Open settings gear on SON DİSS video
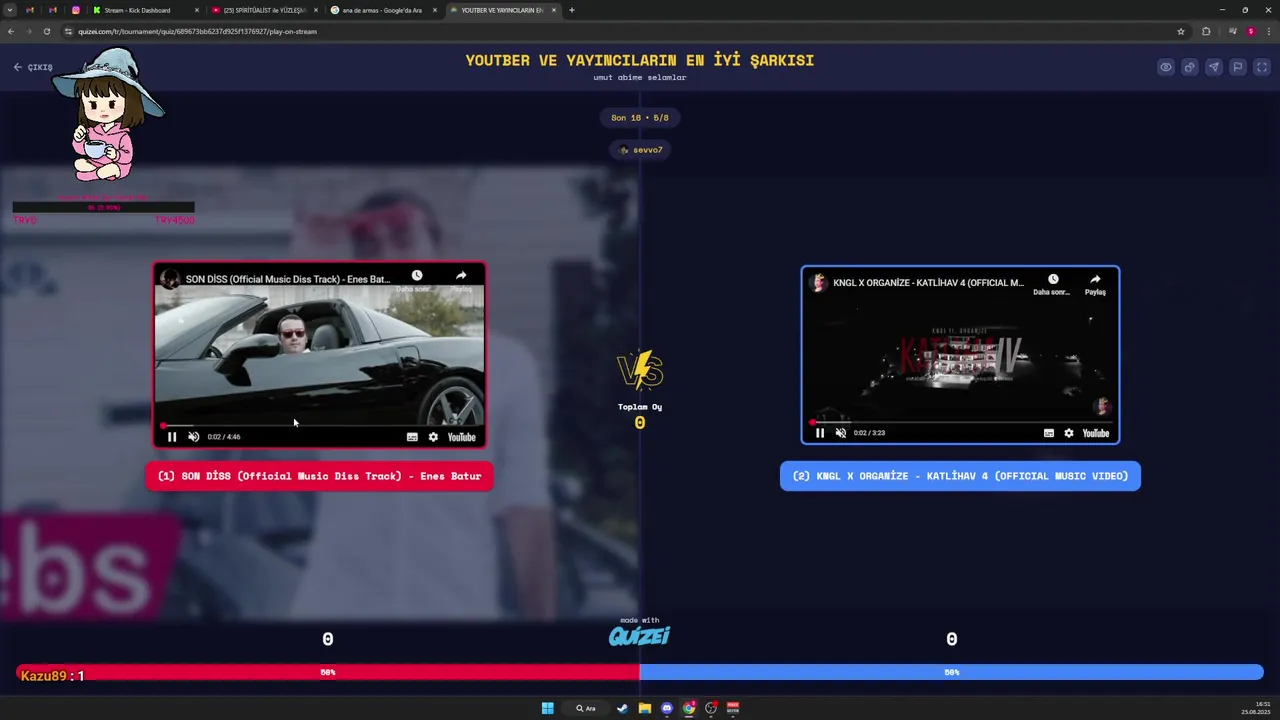 coord(433,437)
